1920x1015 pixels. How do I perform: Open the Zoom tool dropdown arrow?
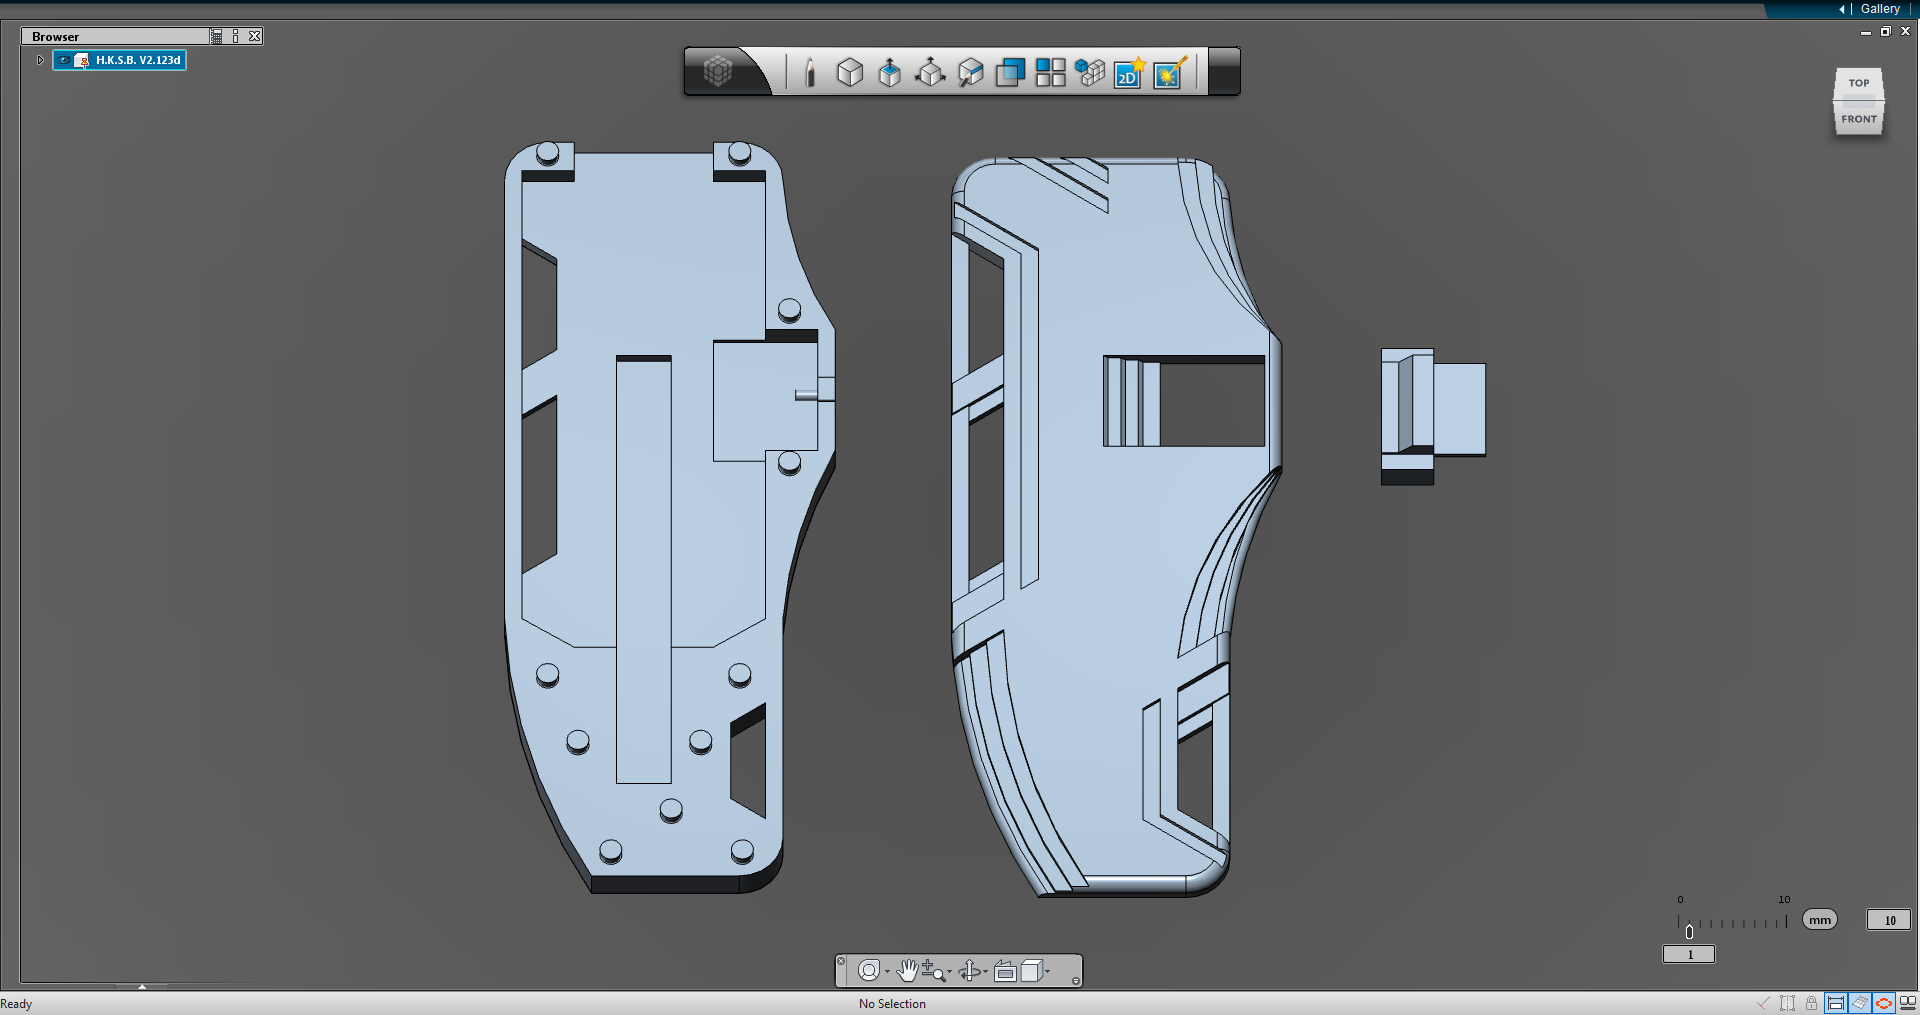(949, 971)
